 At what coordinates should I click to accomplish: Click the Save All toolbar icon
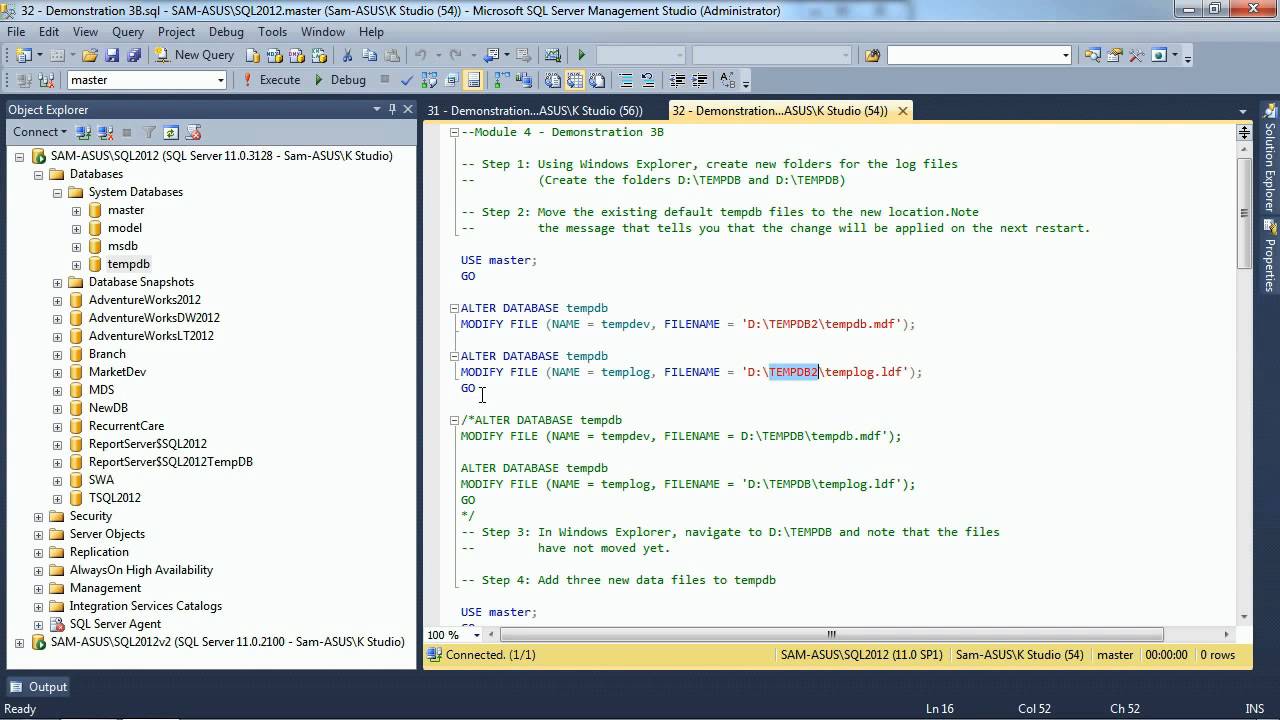tap(133, 55)
